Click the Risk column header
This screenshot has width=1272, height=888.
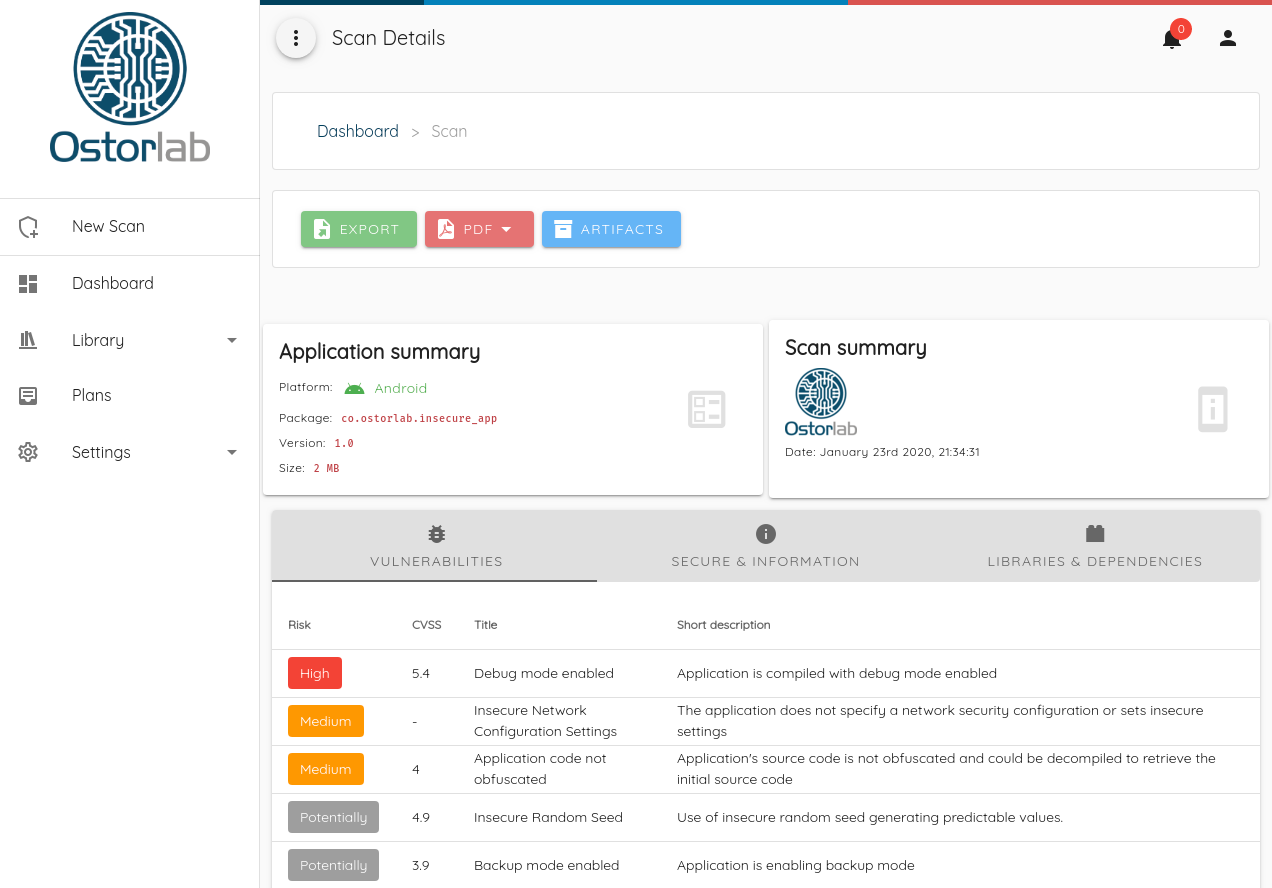(x=299, y=625)
